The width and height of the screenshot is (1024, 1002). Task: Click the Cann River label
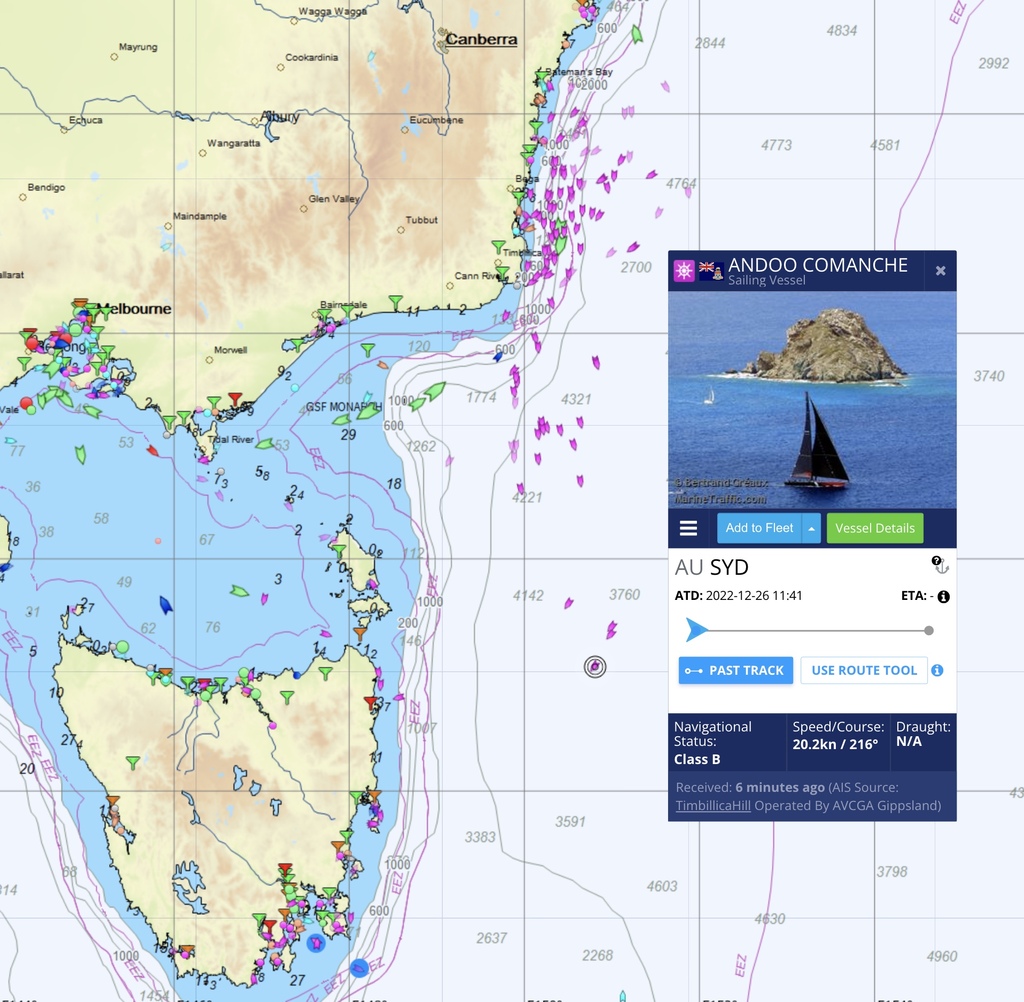tap(477, 276)
